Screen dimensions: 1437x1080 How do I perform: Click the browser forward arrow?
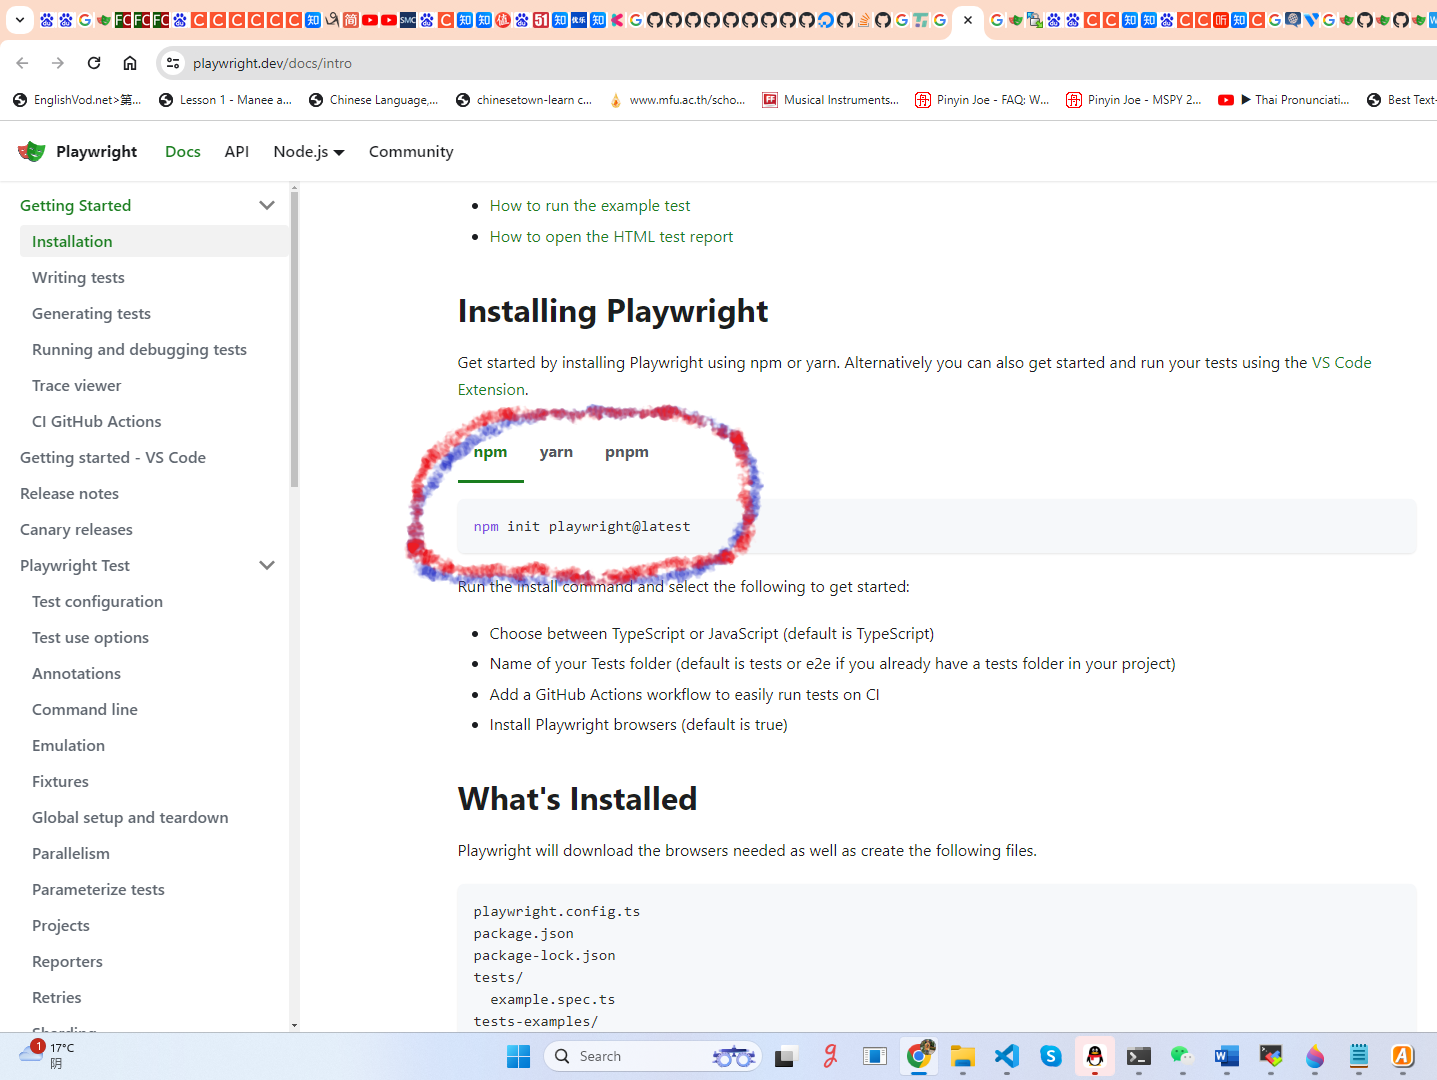point(58,63)
